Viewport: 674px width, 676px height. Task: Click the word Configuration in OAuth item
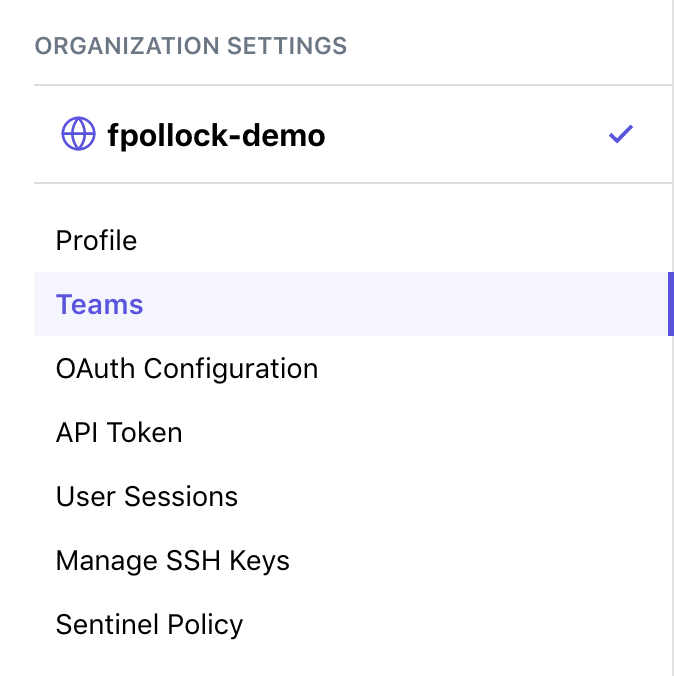[x=231, y=369]
